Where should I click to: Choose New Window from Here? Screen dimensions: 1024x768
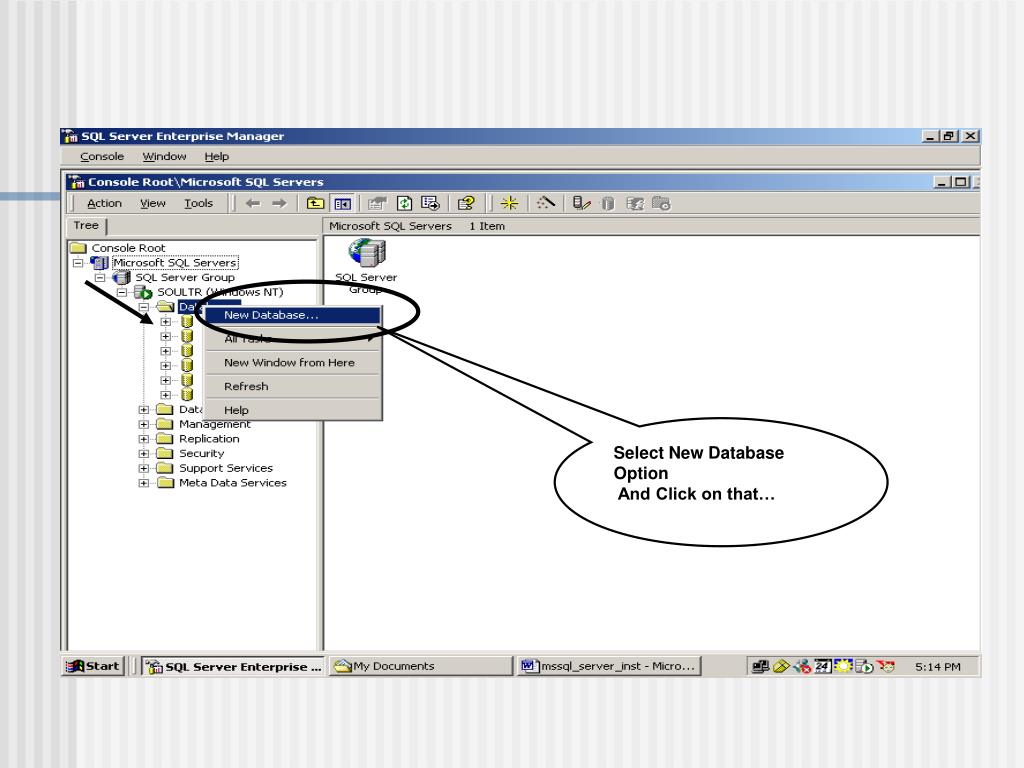tap(293, 362)
